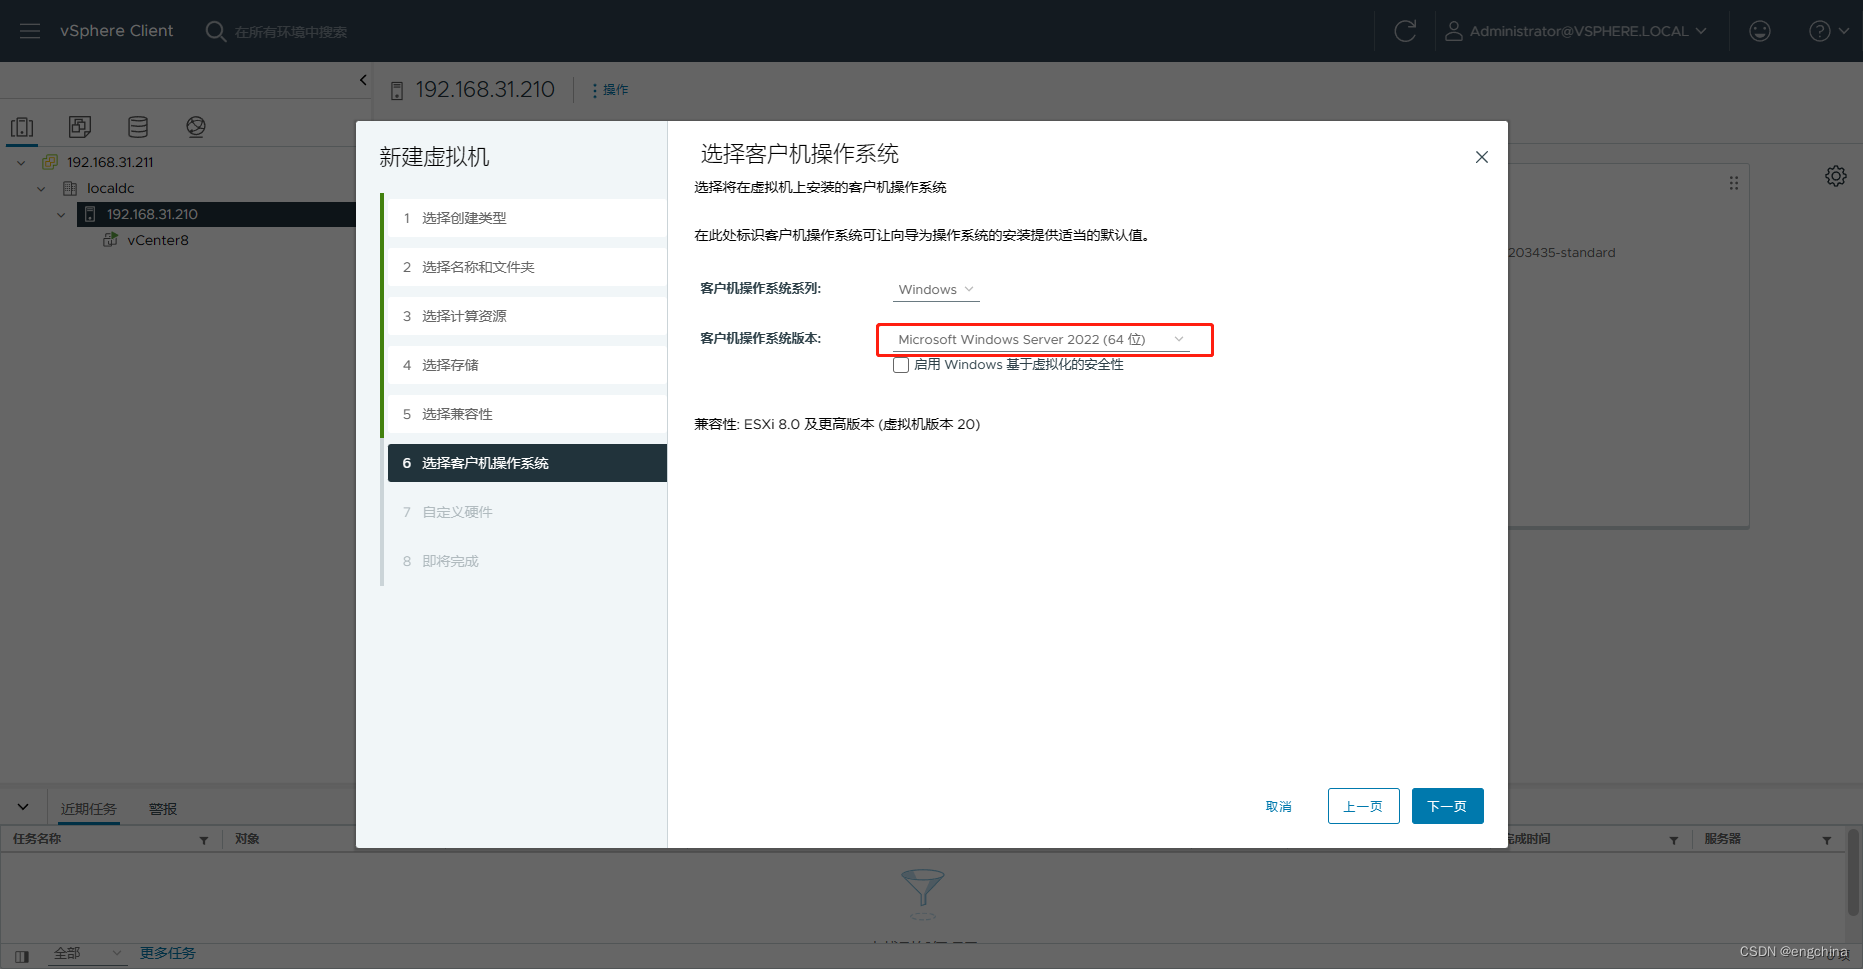Open the 操作 menu for 192.168.31.210
This screenshot has height=969, width=1863.
point(609,89)
